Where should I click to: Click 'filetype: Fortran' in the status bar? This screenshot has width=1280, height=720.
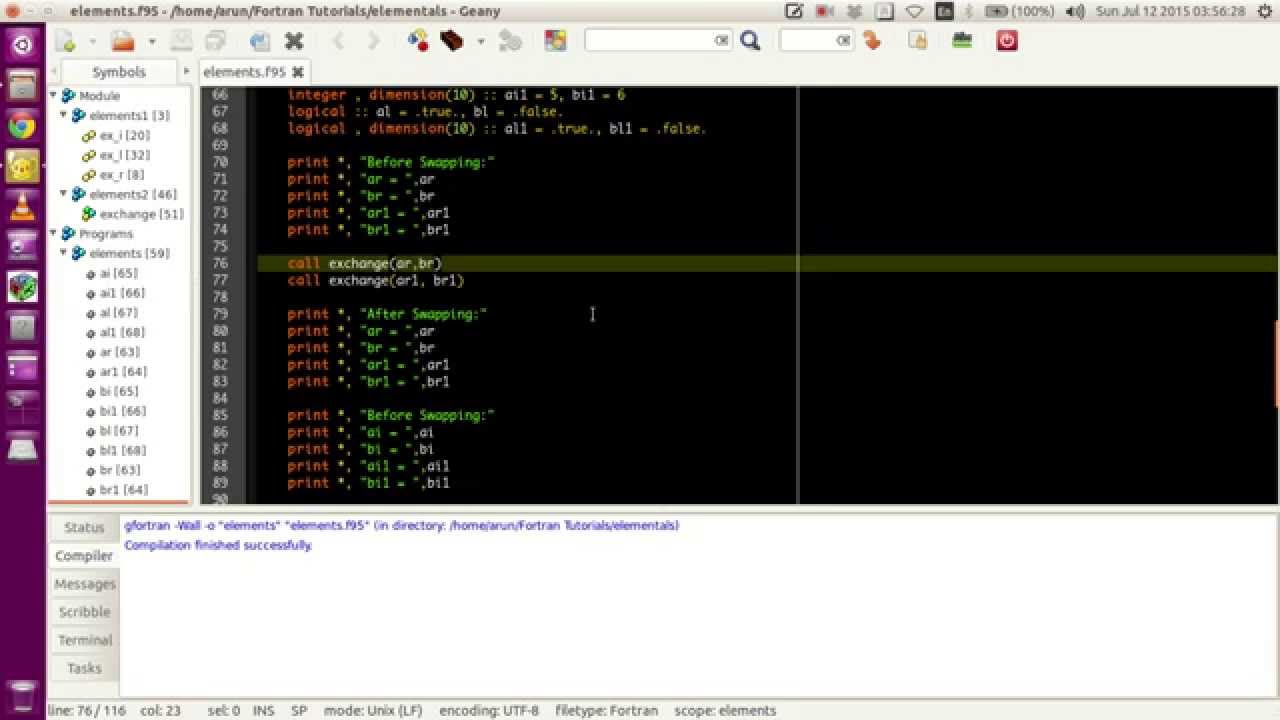pos(607,711)
